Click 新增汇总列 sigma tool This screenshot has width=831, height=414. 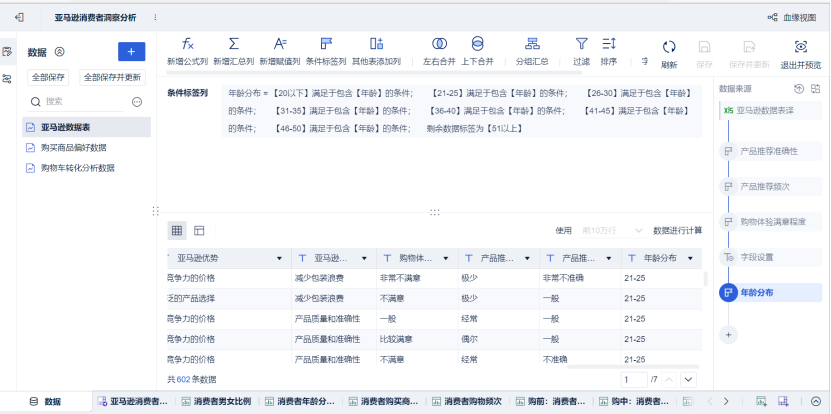pyautogui.click(x=234, y=52)
